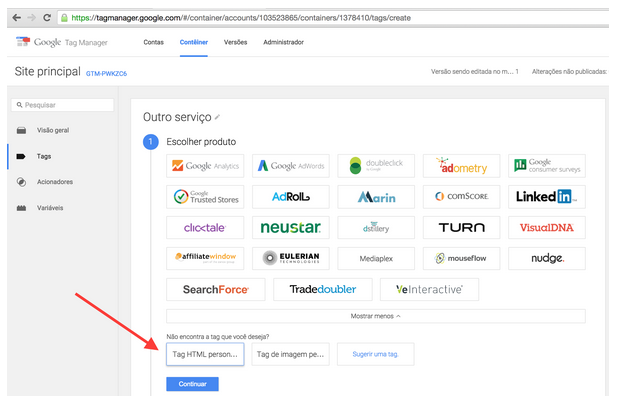Click the Pesquisar search field

pyautogui.click(x=63, y=105)
